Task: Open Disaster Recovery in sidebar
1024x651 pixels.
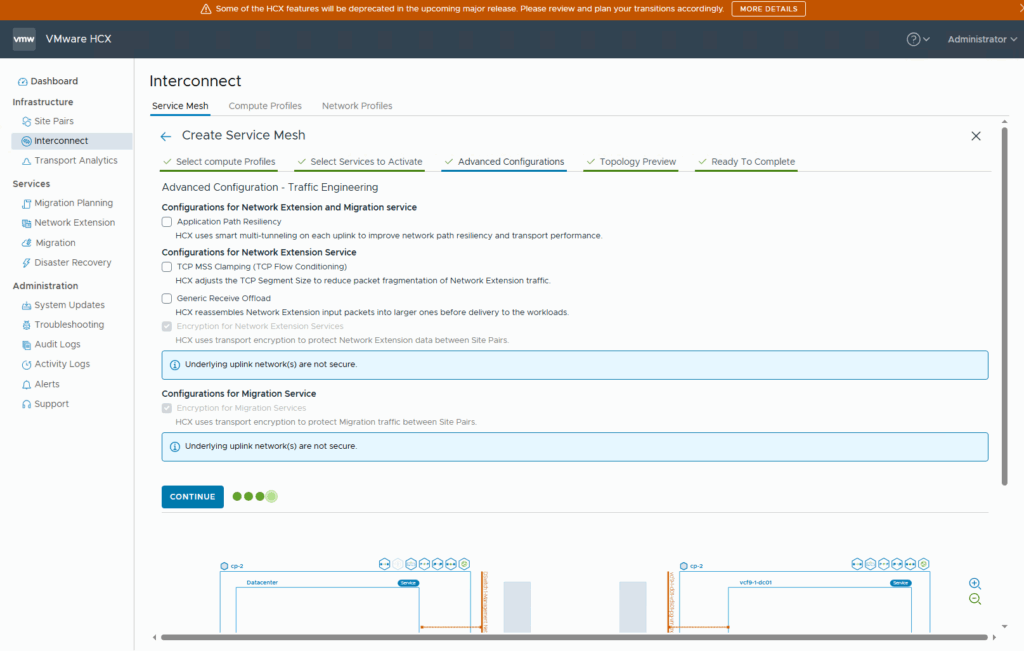Action: (x=74, y=263)
